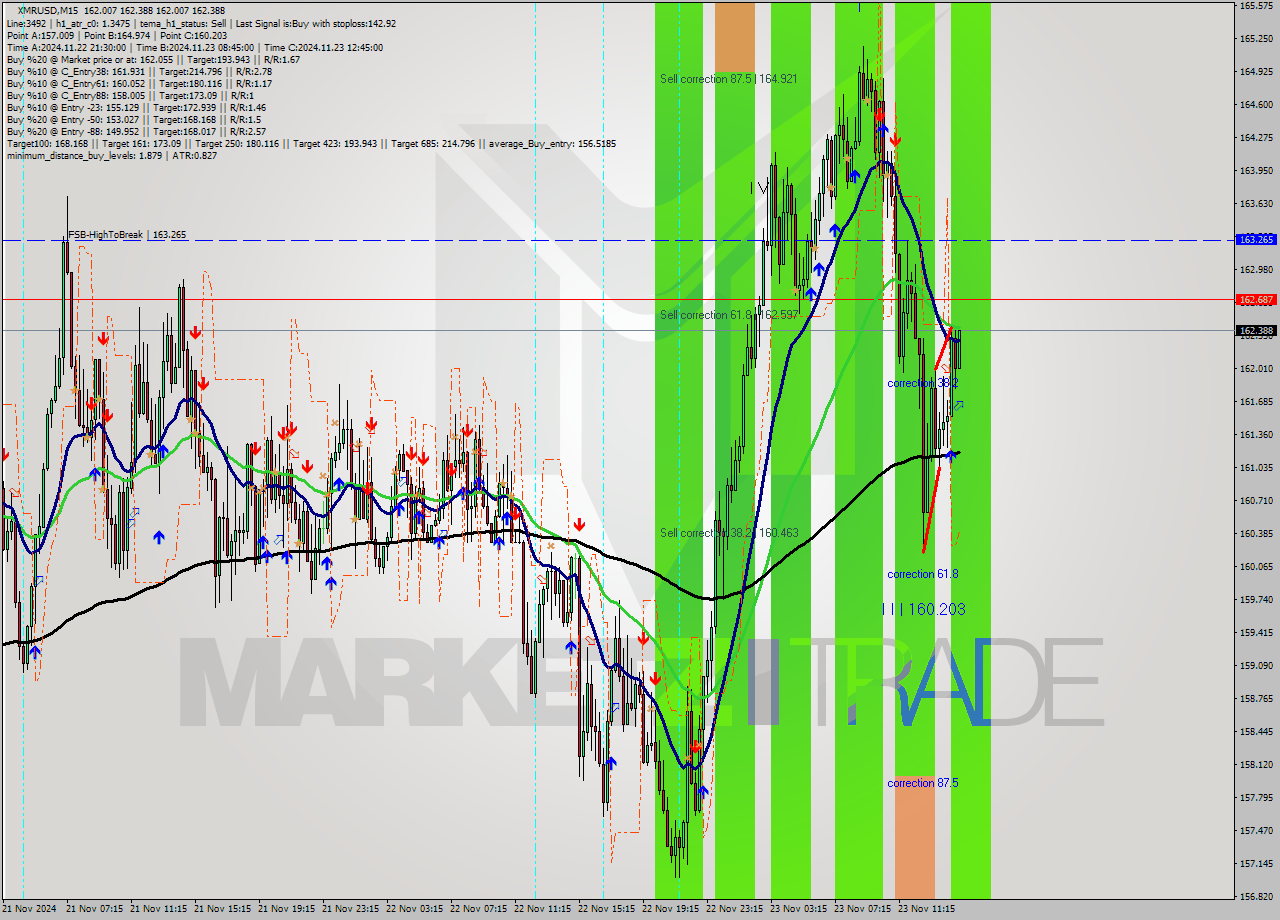Click the Sell correction 87.5 | 164.921 label

click(x=728, y=79)
